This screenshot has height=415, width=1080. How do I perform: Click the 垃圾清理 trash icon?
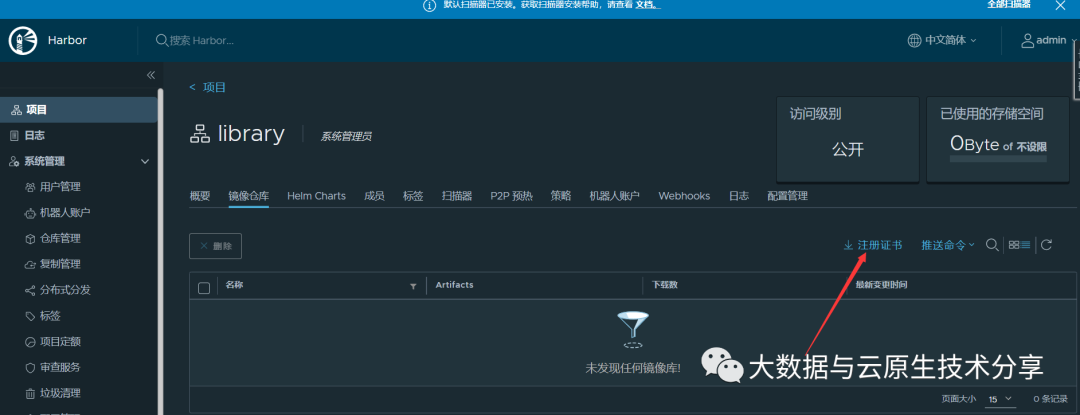[x=30, y=394]
